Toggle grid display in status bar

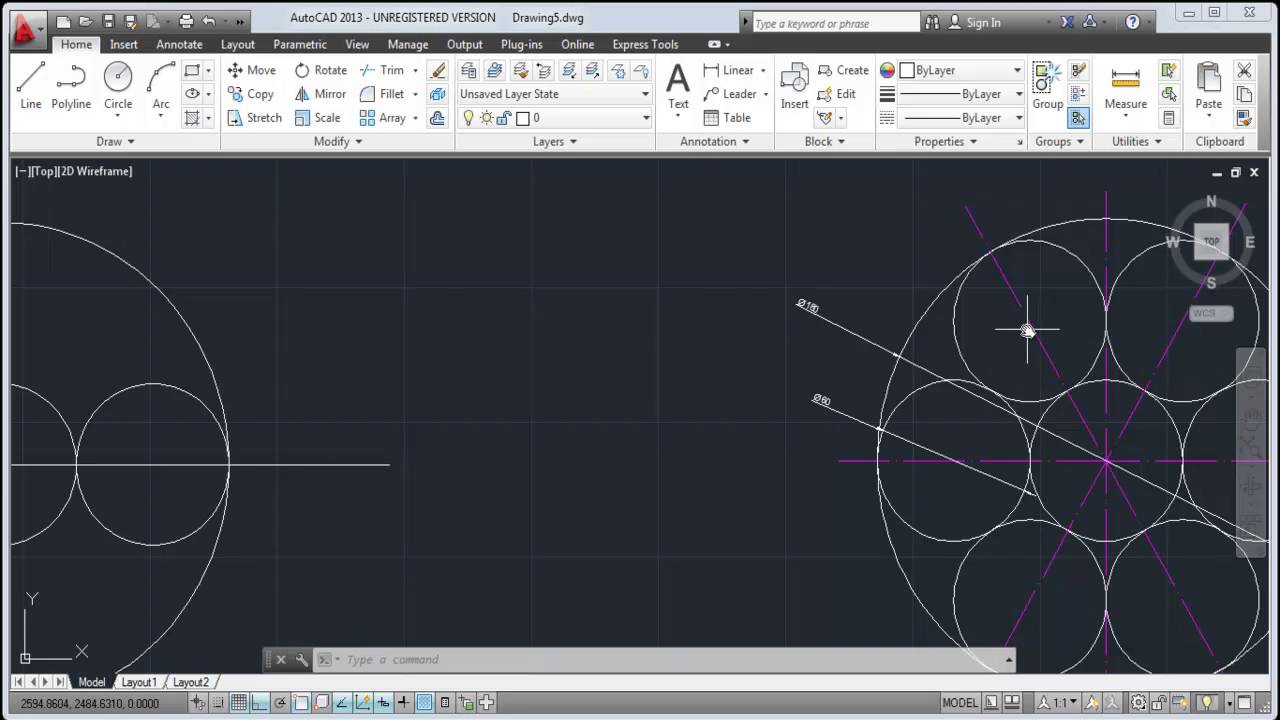point(239,703)
